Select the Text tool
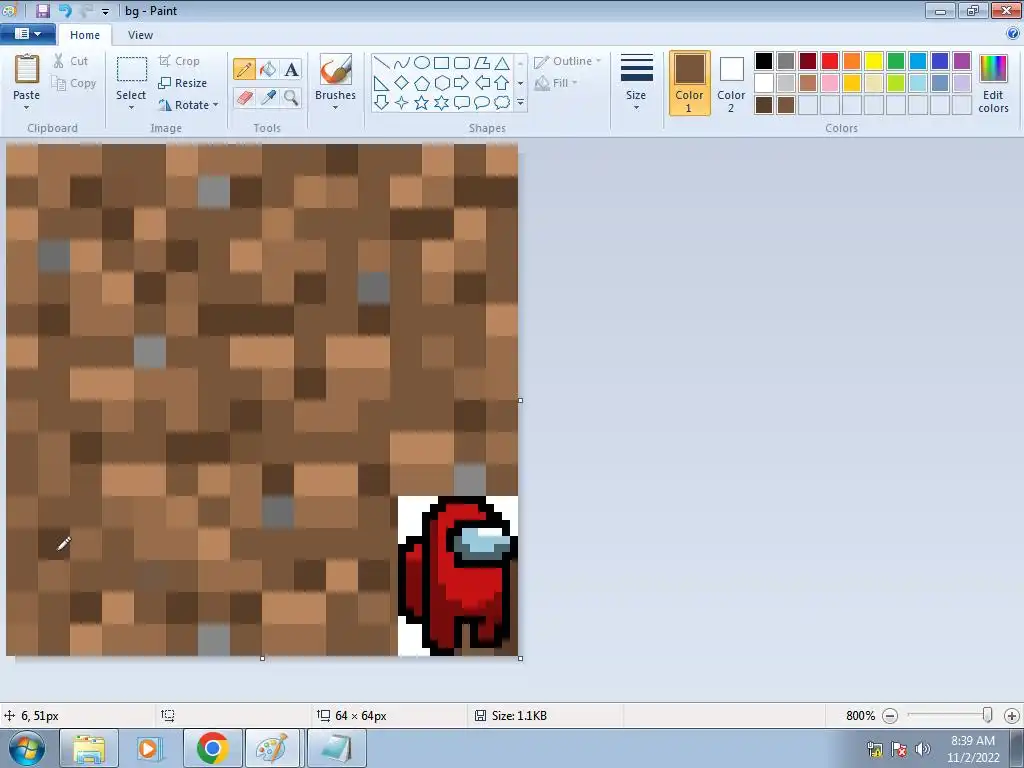 point(291,69)
